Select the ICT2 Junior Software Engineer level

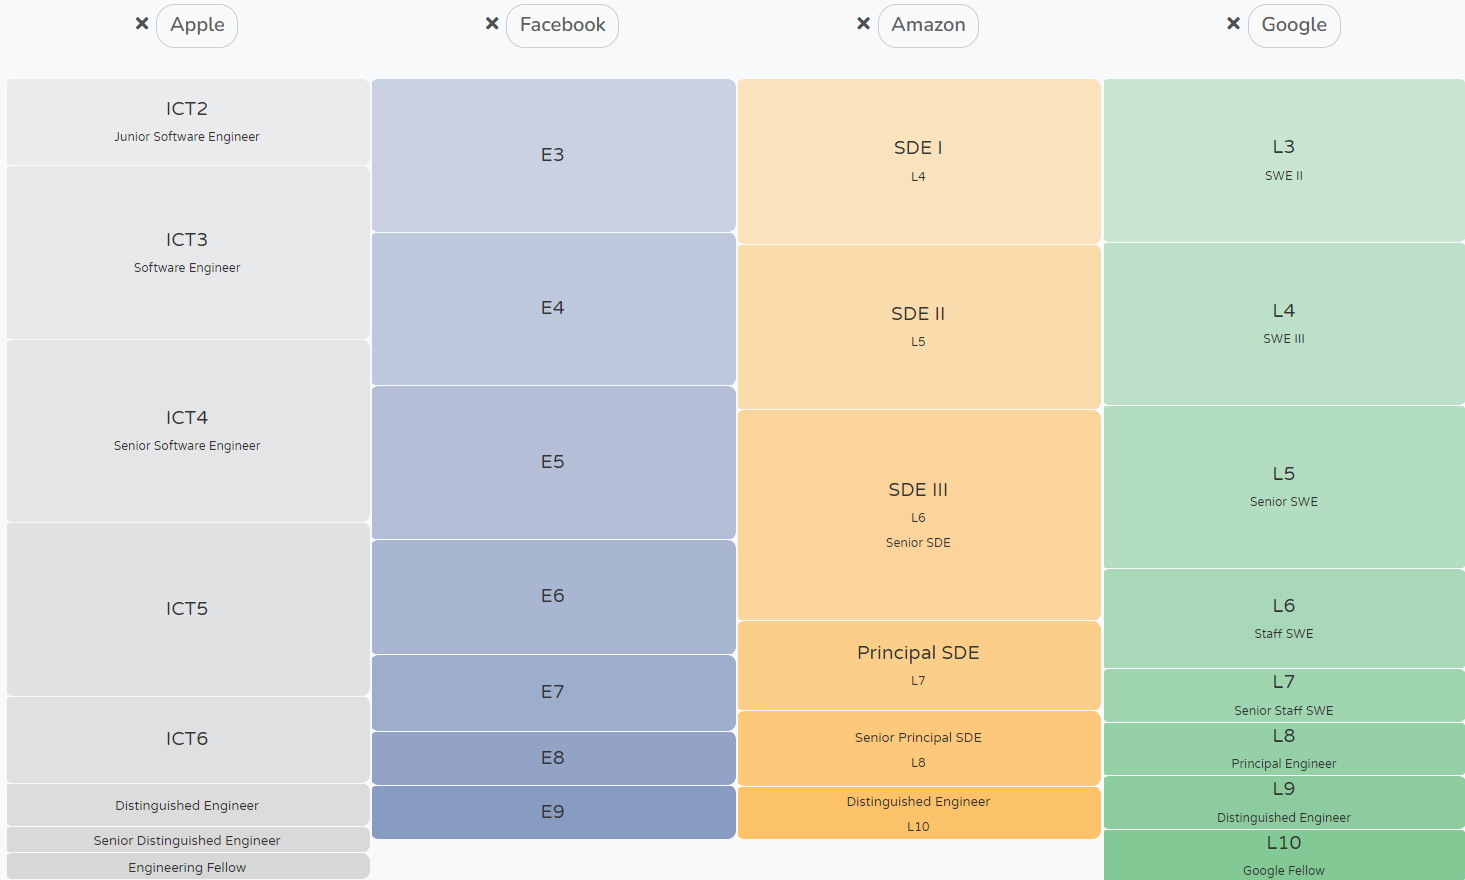coord(187,120)
